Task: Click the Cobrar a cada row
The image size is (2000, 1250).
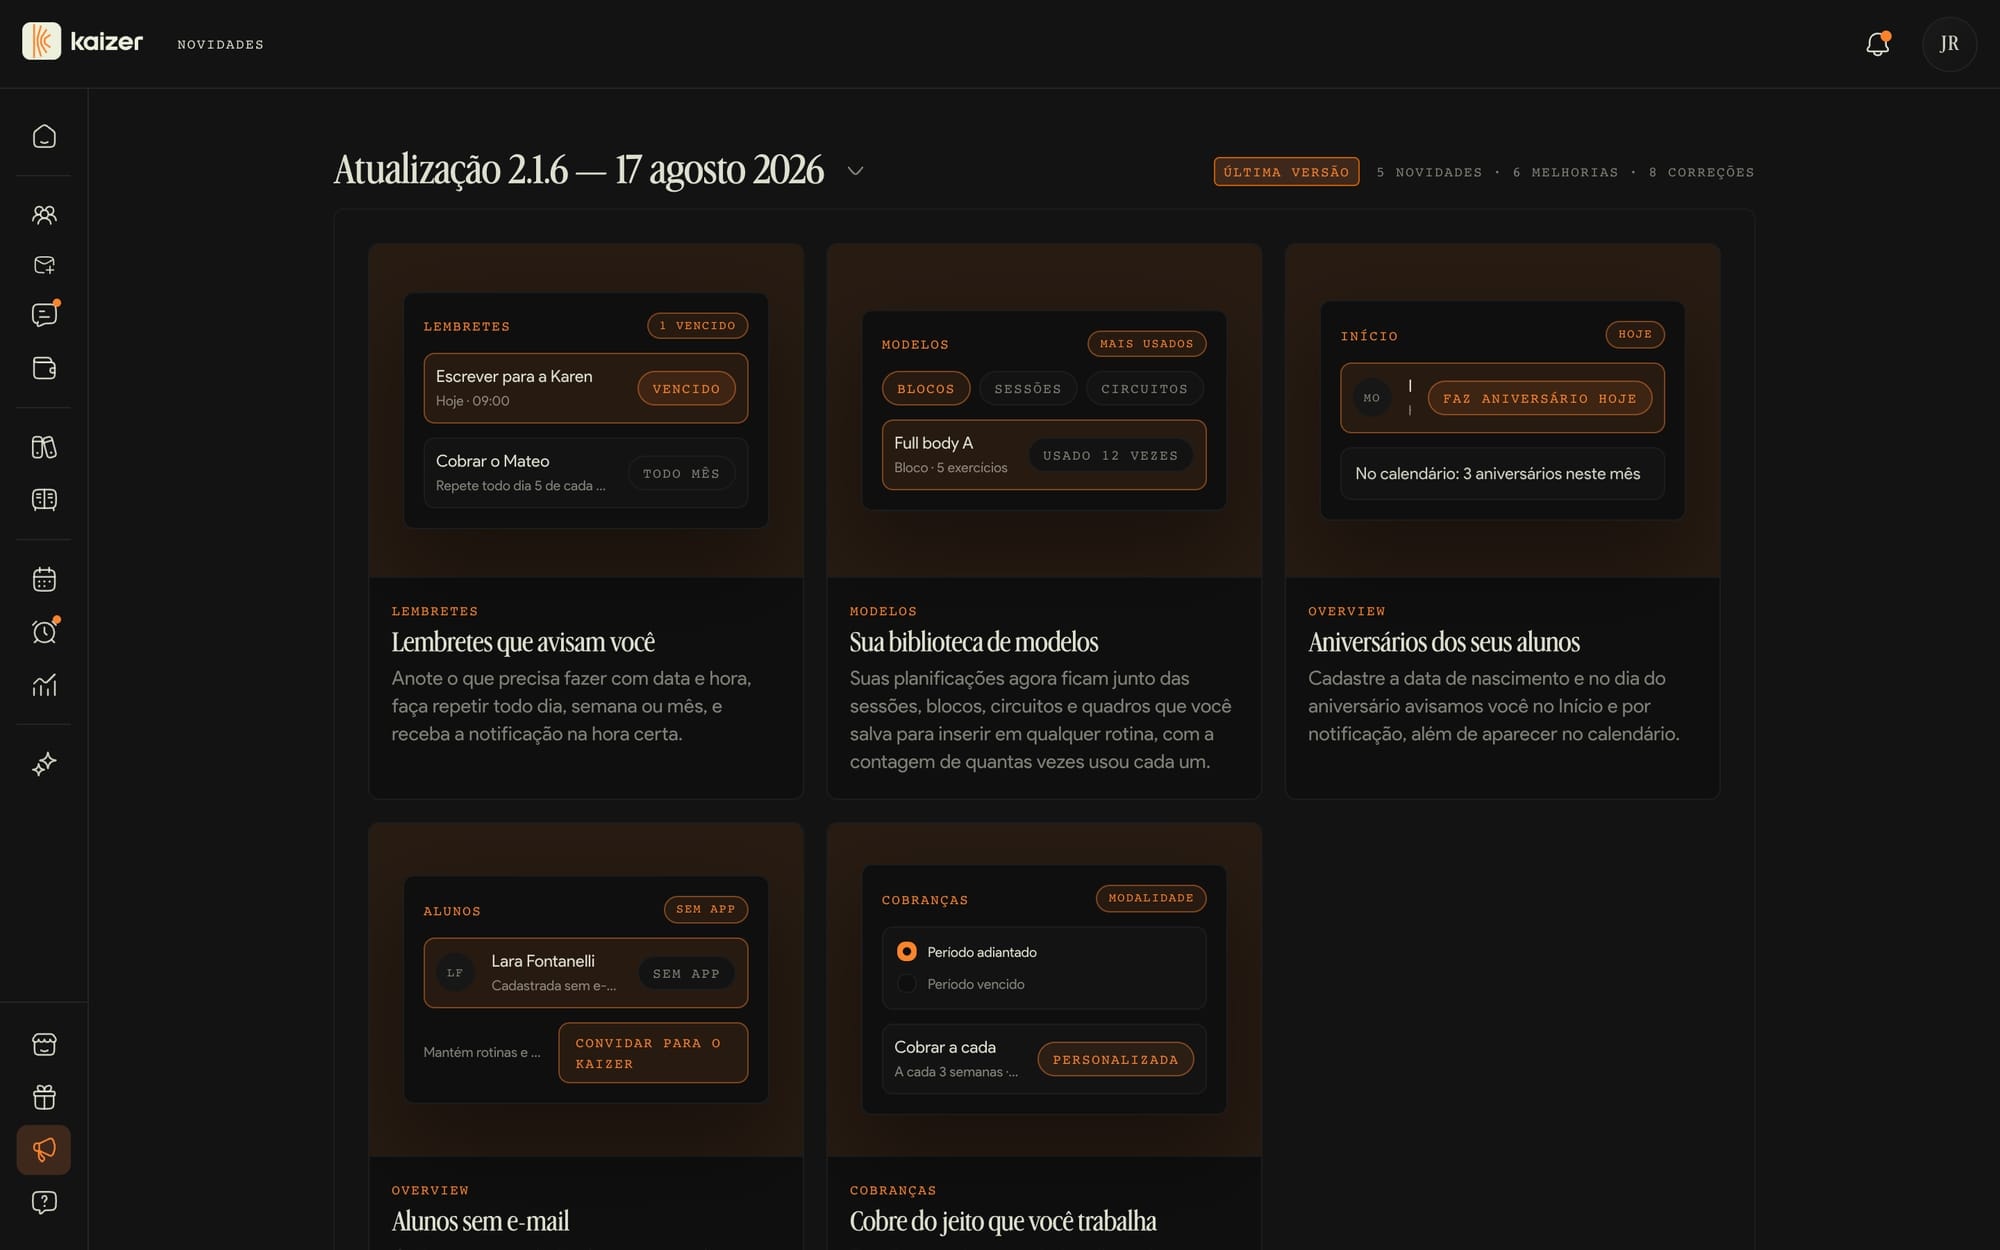Action: pos(1044,1059)
